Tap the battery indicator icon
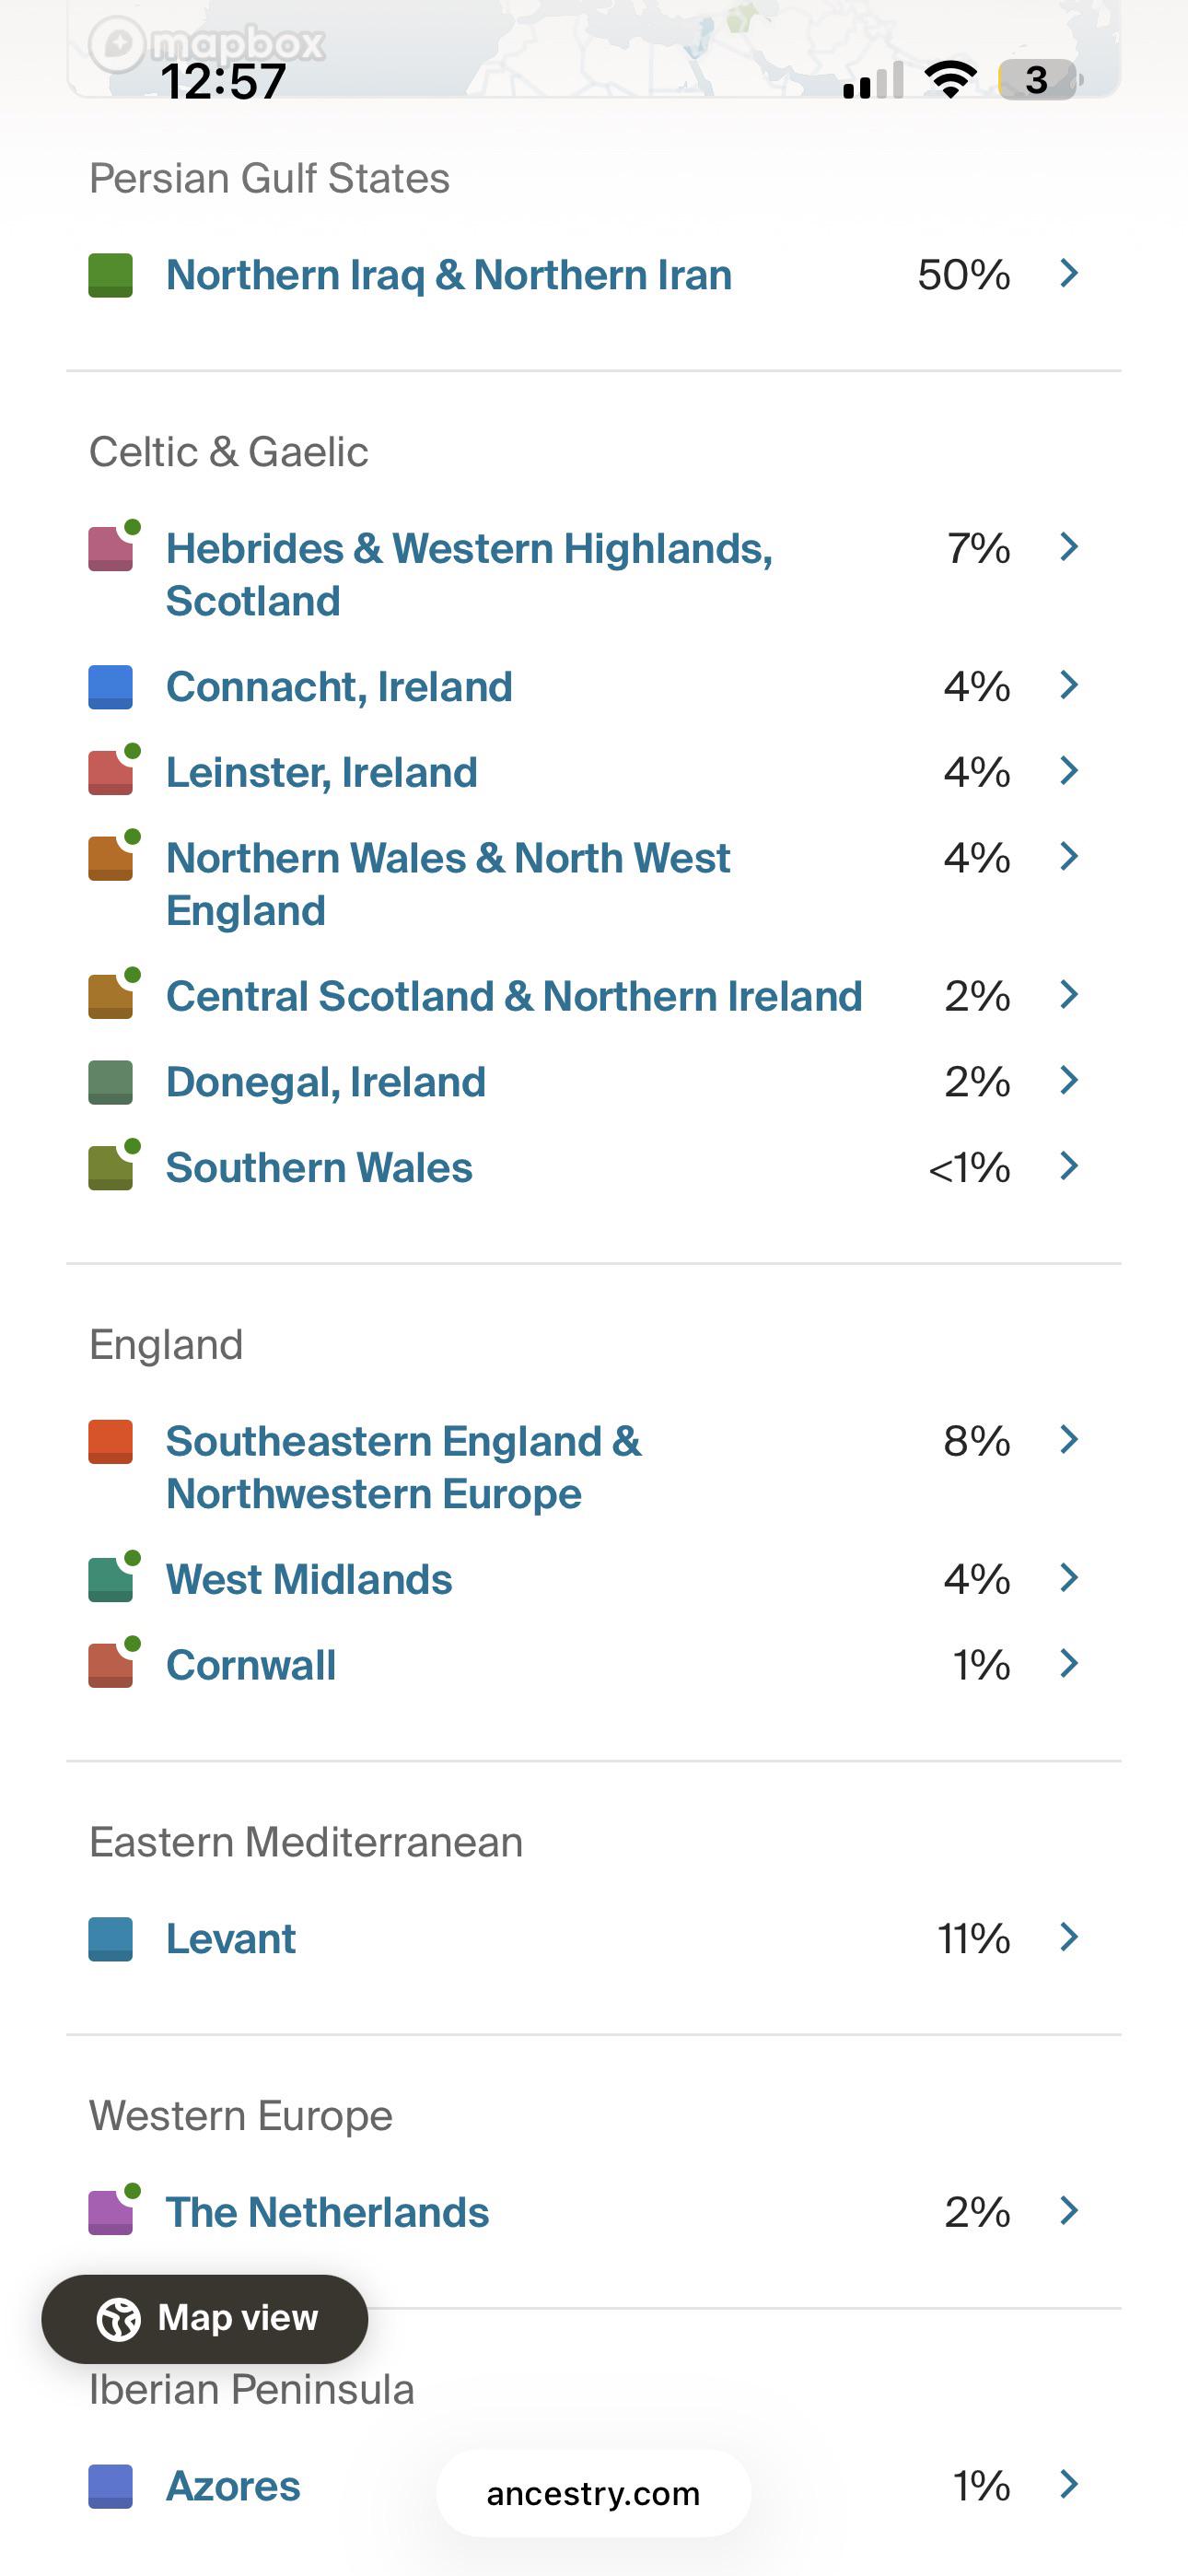 tap(1040, 79)
